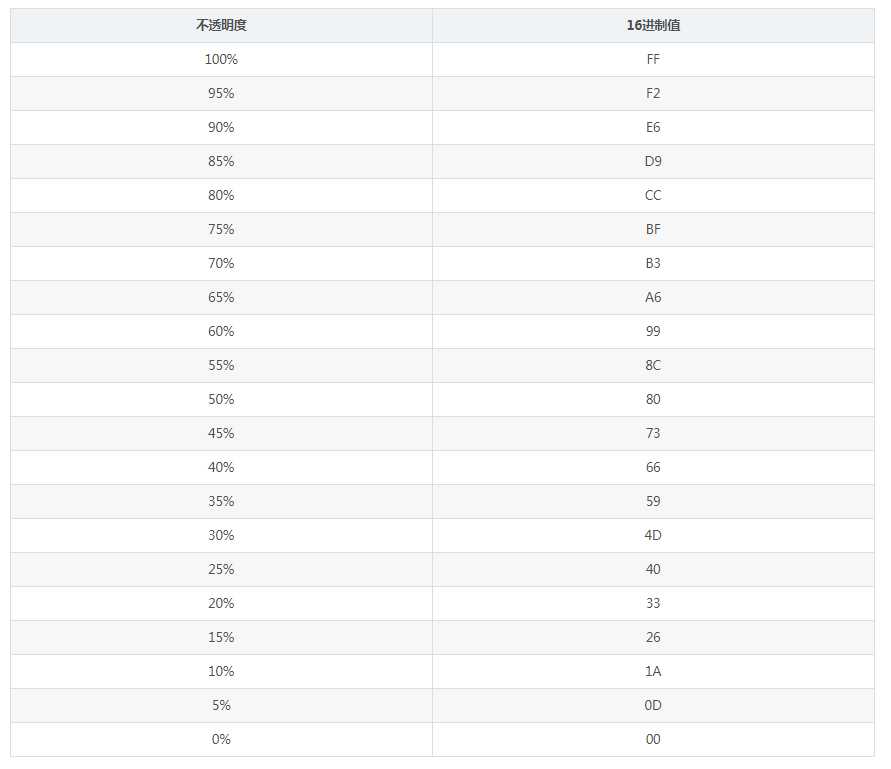Select the 70% opacity cell
This screenshot has width=891, height=769.
point(221,264)
